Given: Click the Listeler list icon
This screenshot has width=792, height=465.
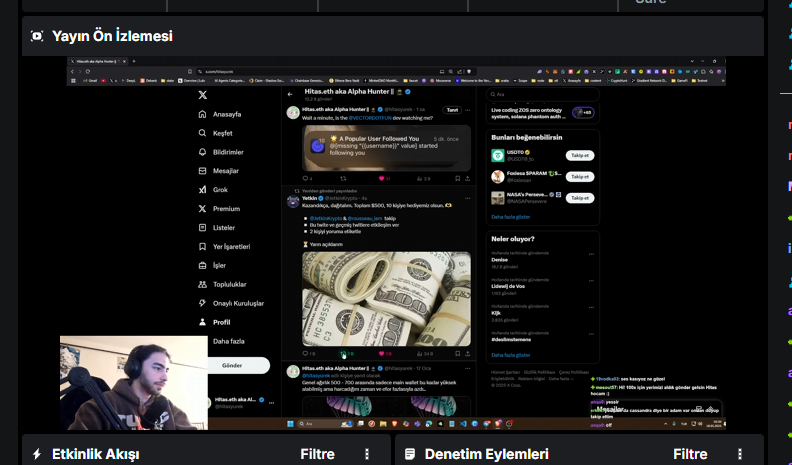Looking at the screenshot, I should [x=203, y=228].
